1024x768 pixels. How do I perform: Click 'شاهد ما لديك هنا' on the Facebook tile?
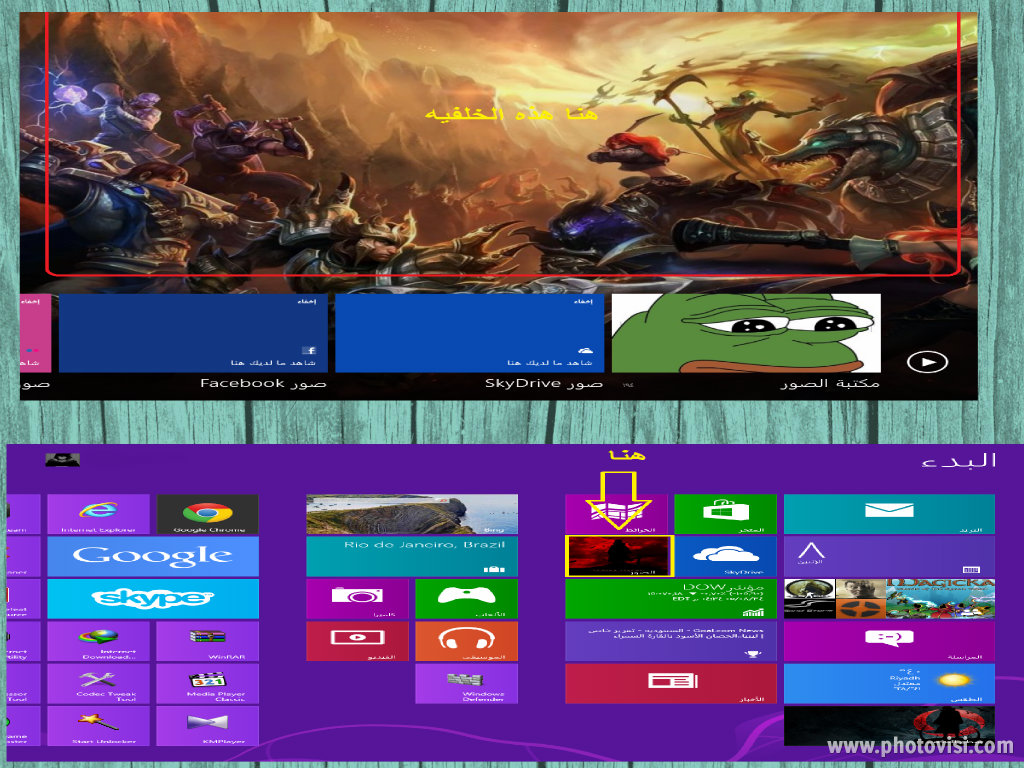click(x=273, y=362)
